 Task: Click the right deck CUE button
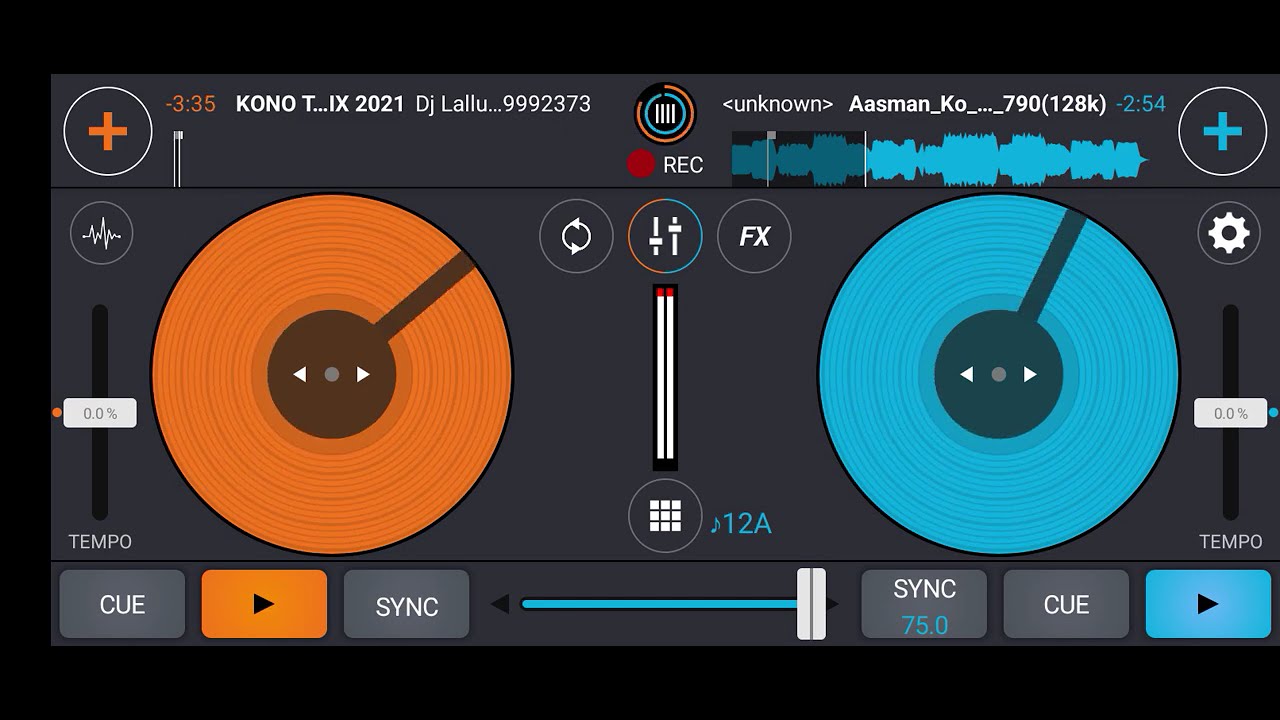pyautogui.click(x=1066, y=604)
